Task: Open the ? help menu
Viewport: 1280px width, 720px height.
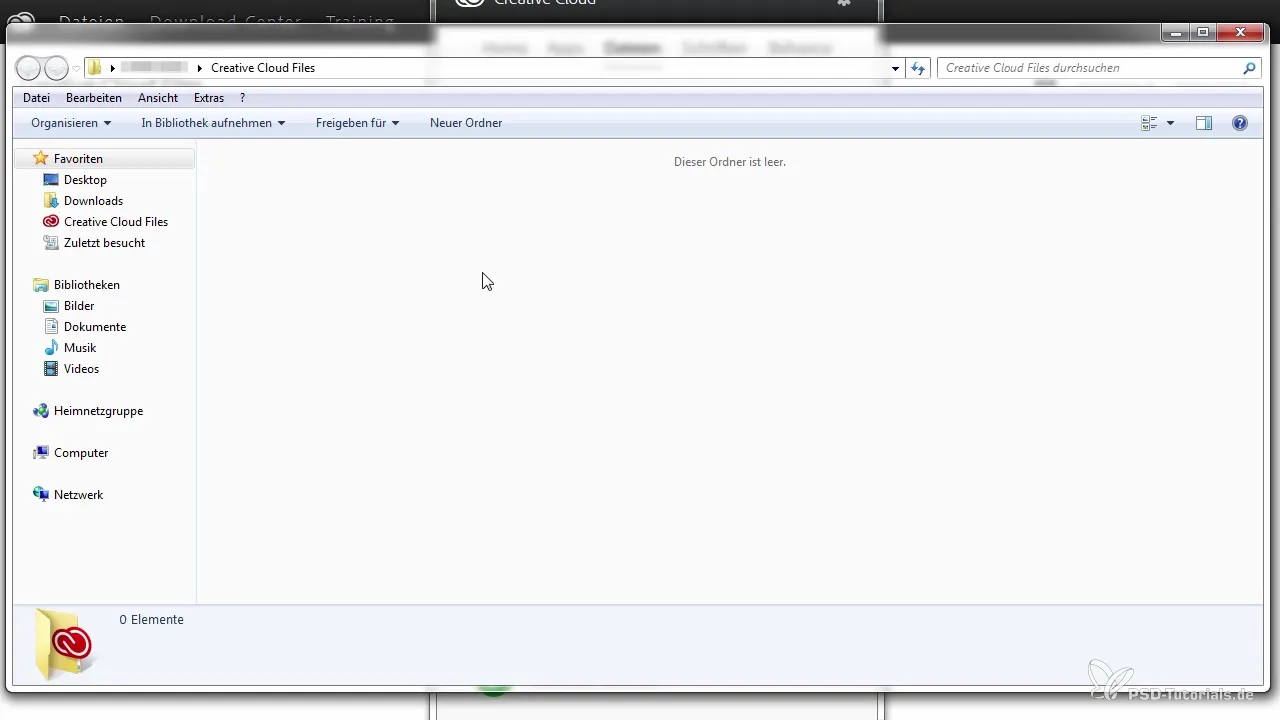Action: (242, 98)
